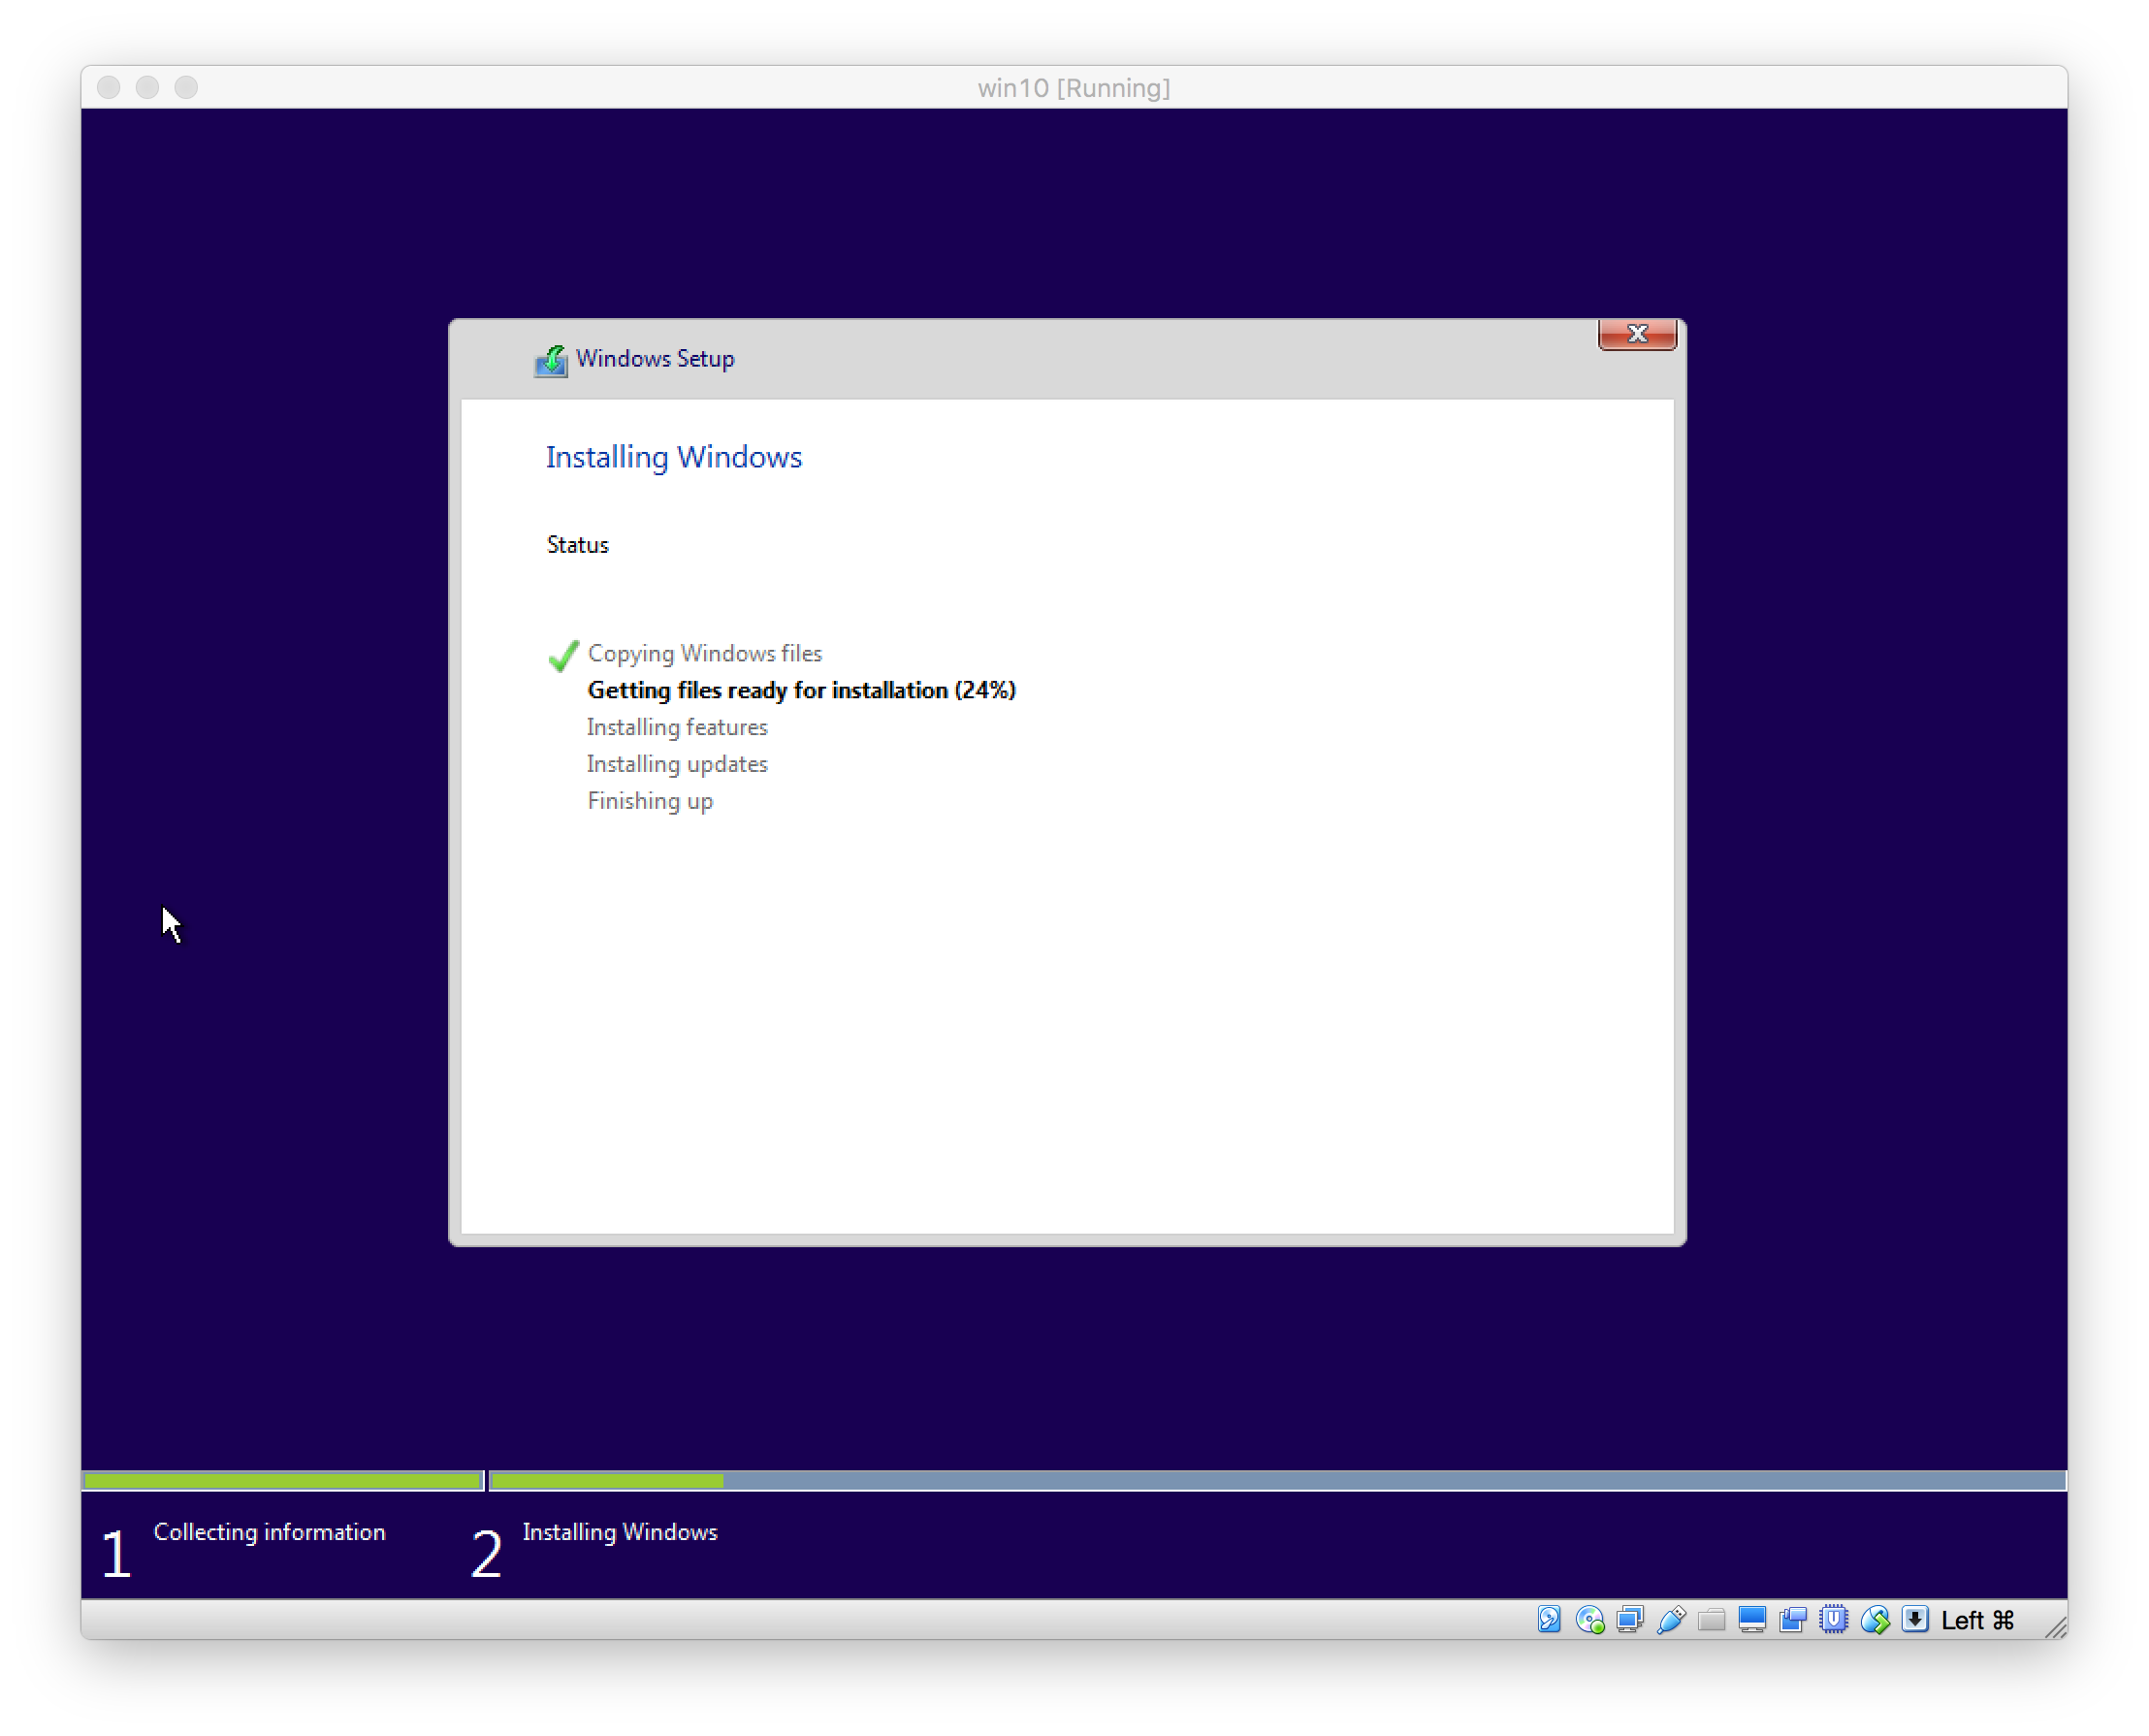Screen dimensions: 2149x1736
Task: Click the Collecting information progress bar segment
Action: 283,1481
